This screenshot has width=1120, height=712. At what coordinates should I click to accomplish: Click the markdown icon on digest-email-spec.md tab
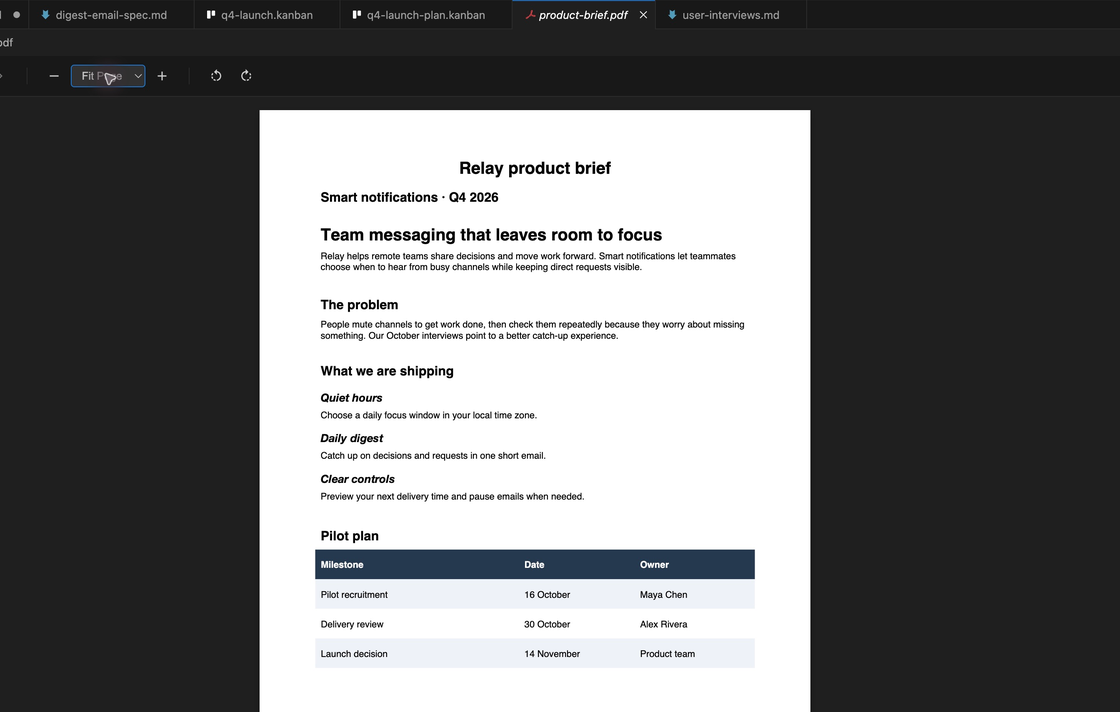45,14
